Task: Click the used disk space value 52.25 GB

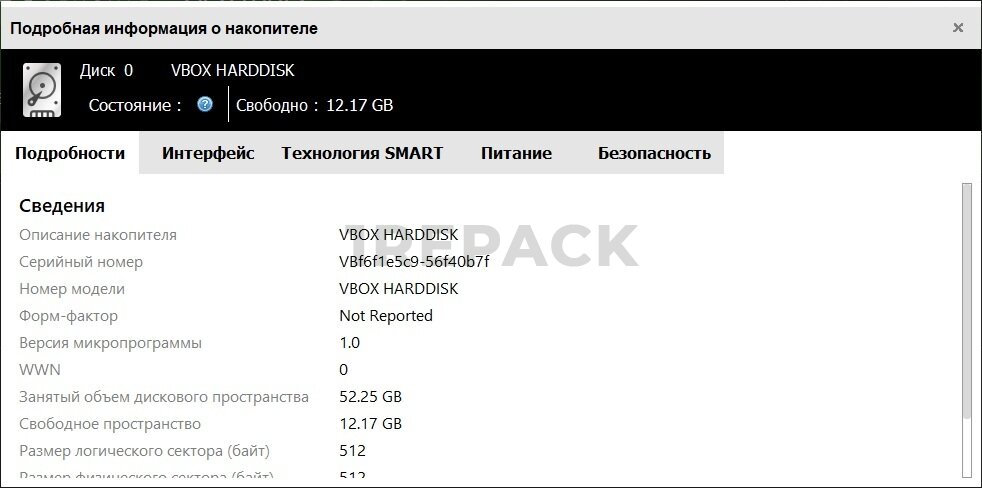Action: [370, 397]
